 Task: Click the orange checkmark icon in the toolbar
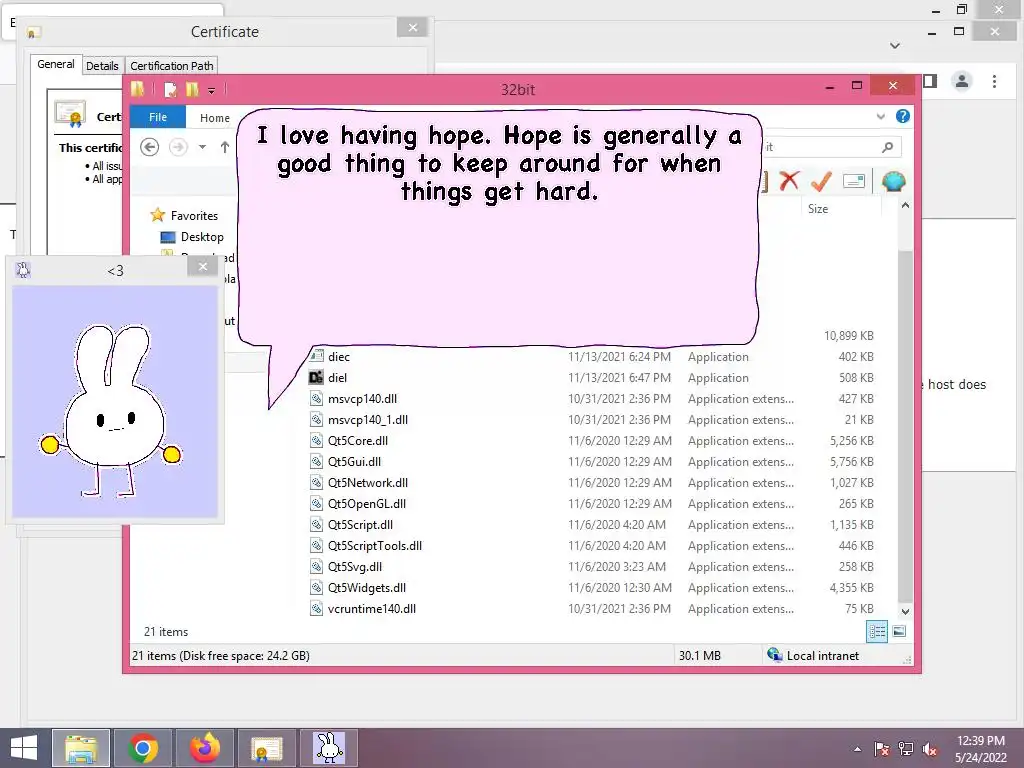[821, 181]
